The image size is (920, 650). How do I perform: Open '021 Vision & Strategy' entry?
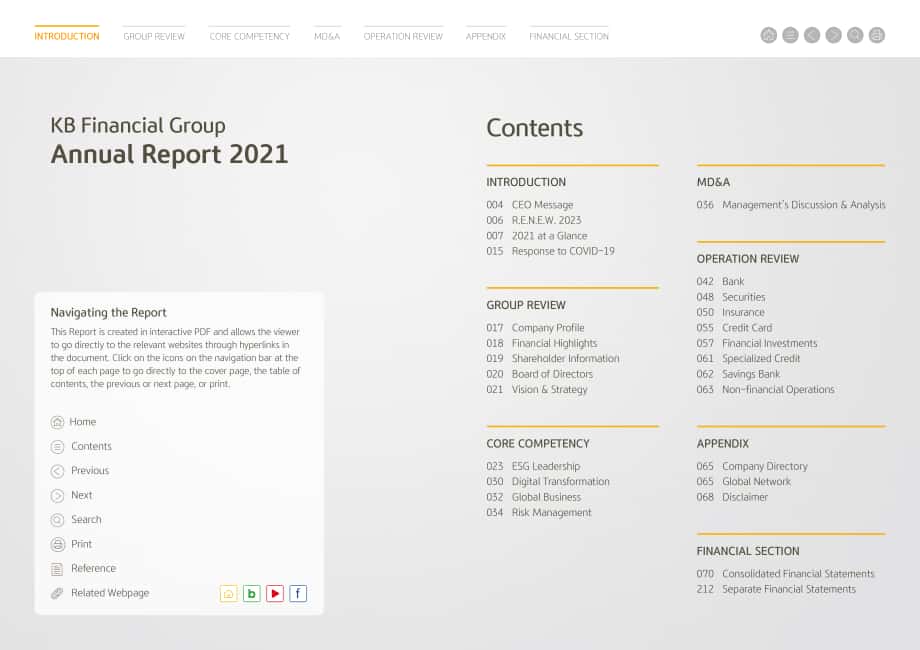pos(537,390)
